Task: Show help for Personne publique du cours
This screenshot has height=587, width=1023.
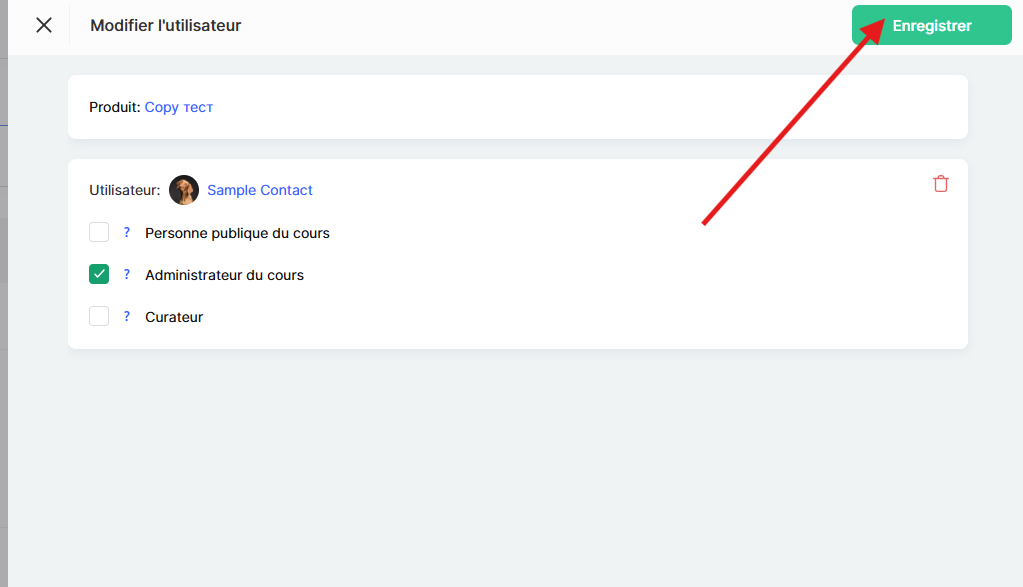Action: coord(127,232)
